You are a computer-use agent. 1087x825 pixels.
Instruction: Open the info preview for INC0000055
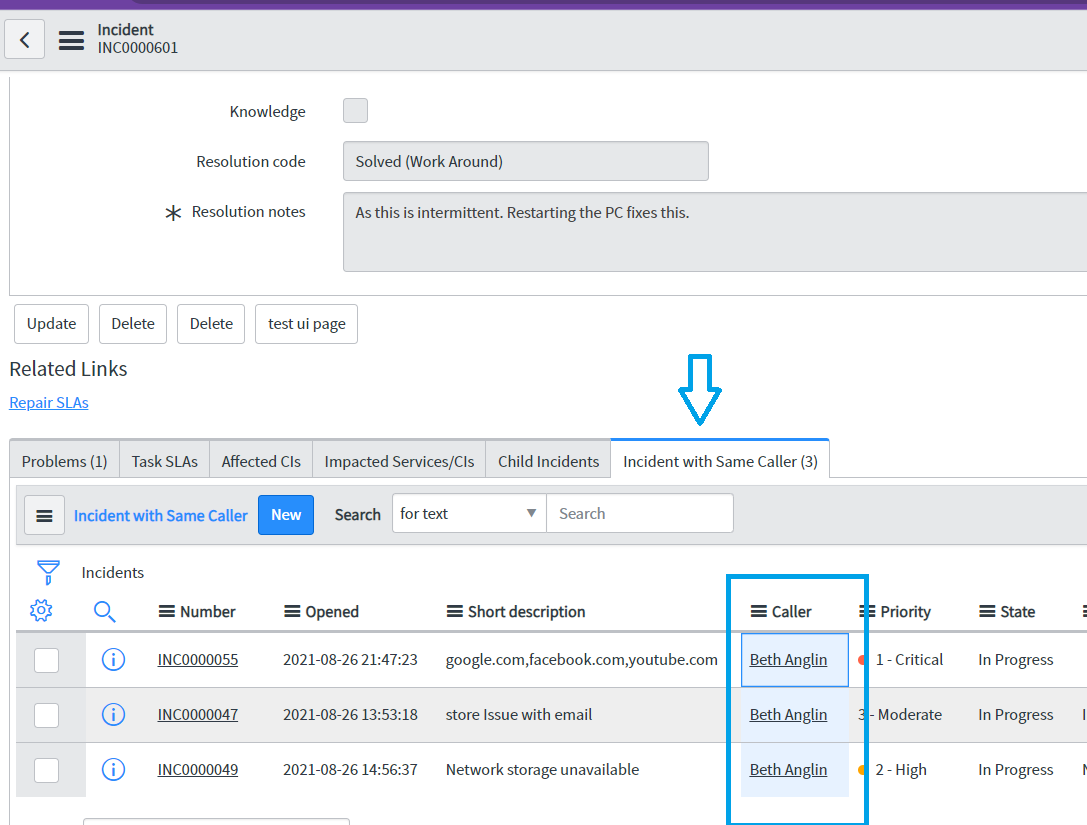[113, 659]
